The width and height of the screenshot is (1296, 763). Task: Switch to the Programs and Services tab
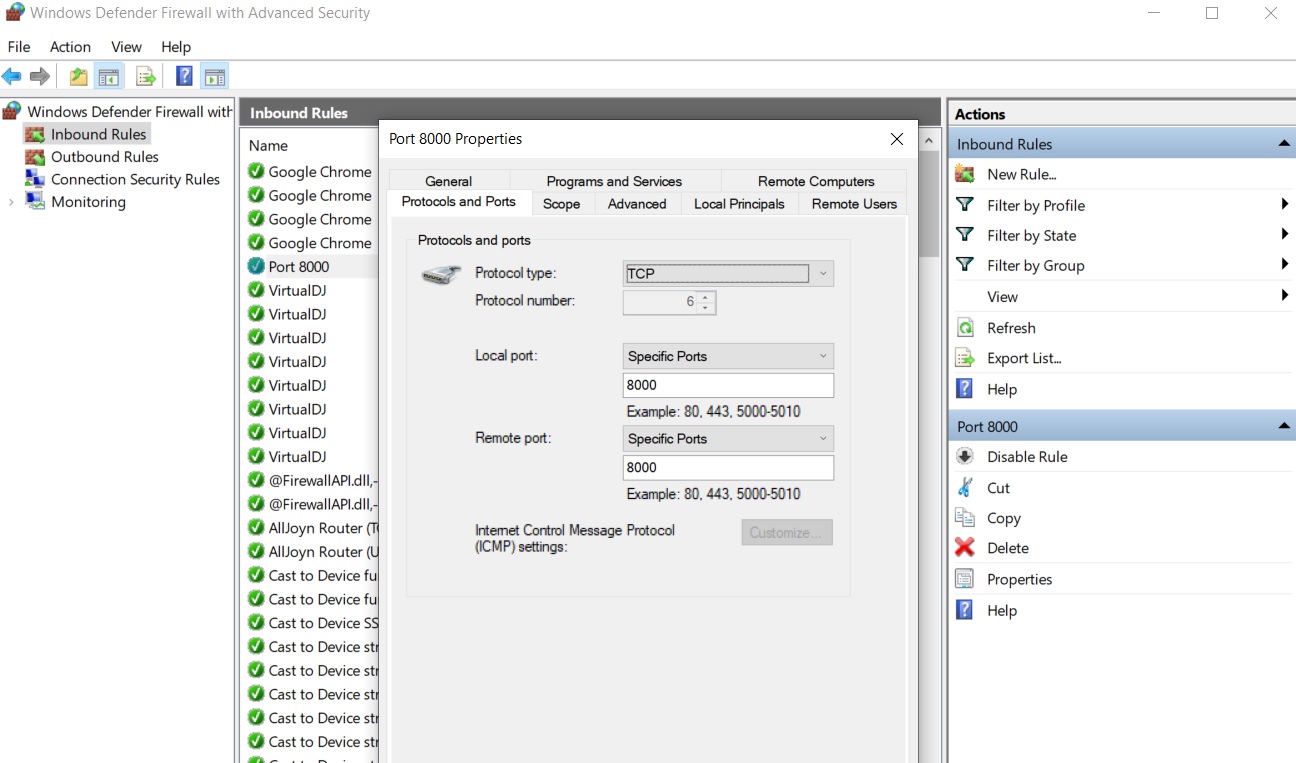click(x=614, y=181)
